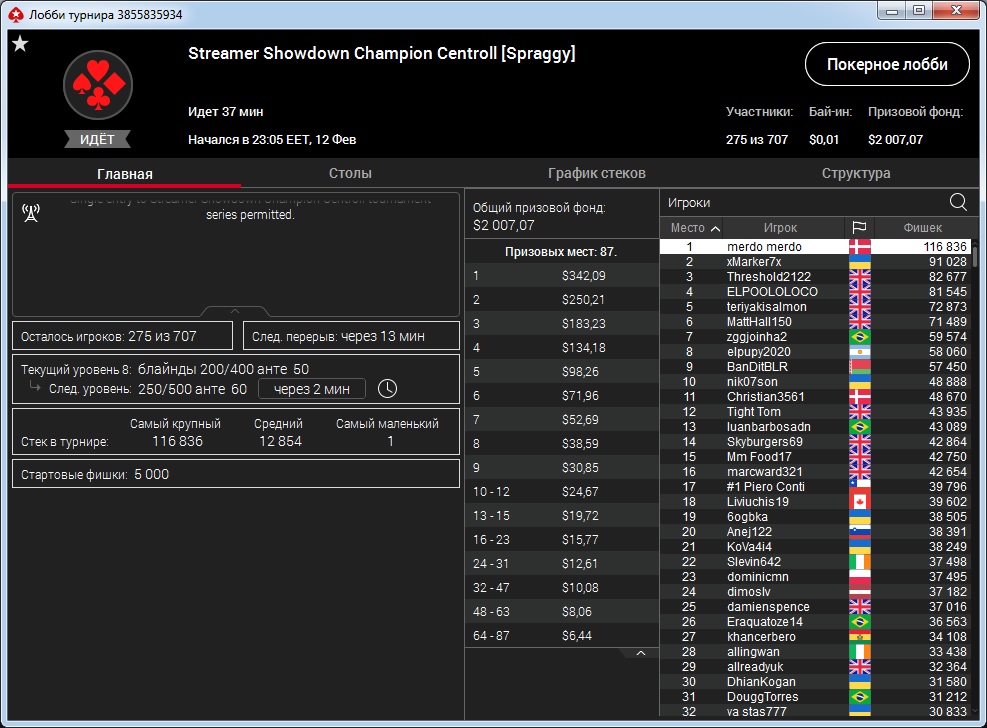Click Christian3561's Denmark flag
Viewport: 987px width, 728px height.
coord(859,396)
